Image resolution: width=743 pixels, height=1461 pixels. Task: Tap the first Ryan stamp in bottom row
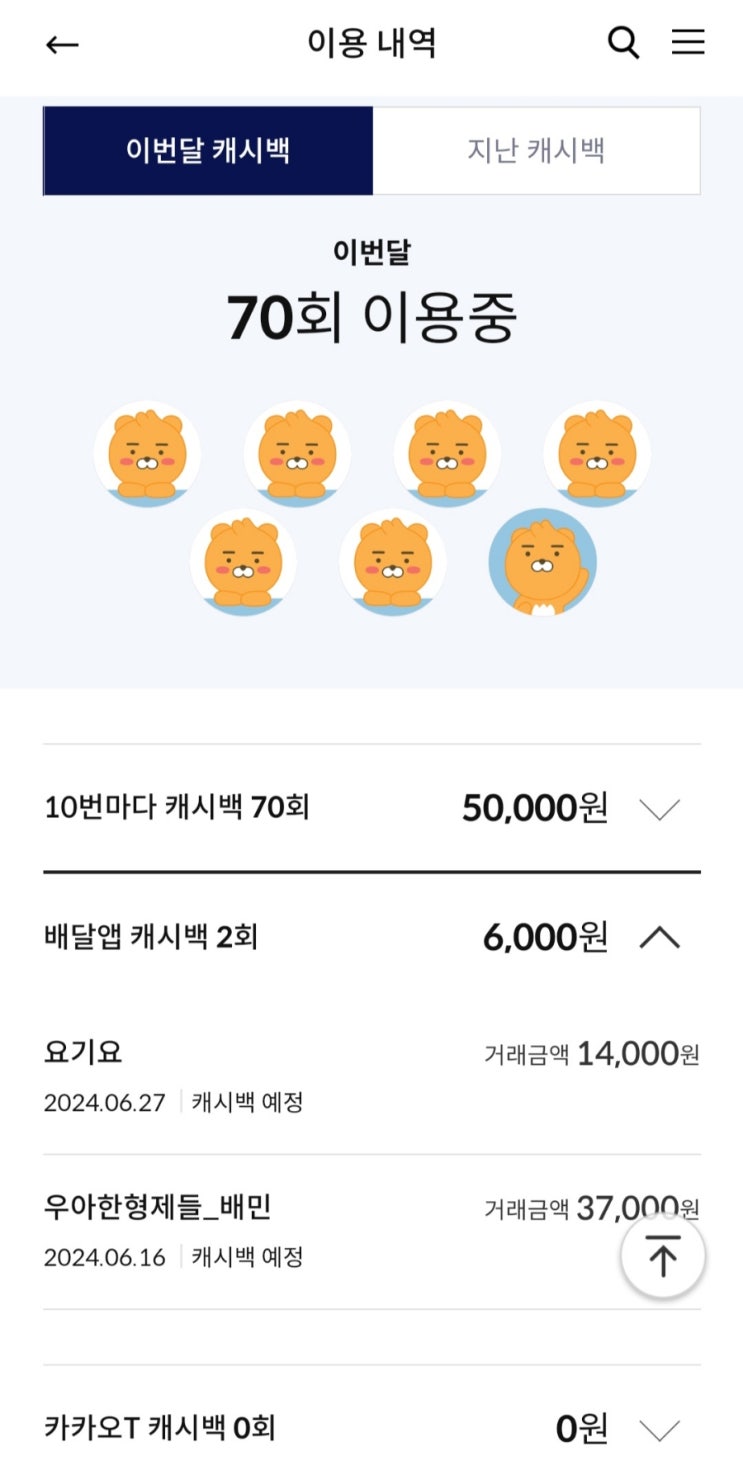coord(243,562)
